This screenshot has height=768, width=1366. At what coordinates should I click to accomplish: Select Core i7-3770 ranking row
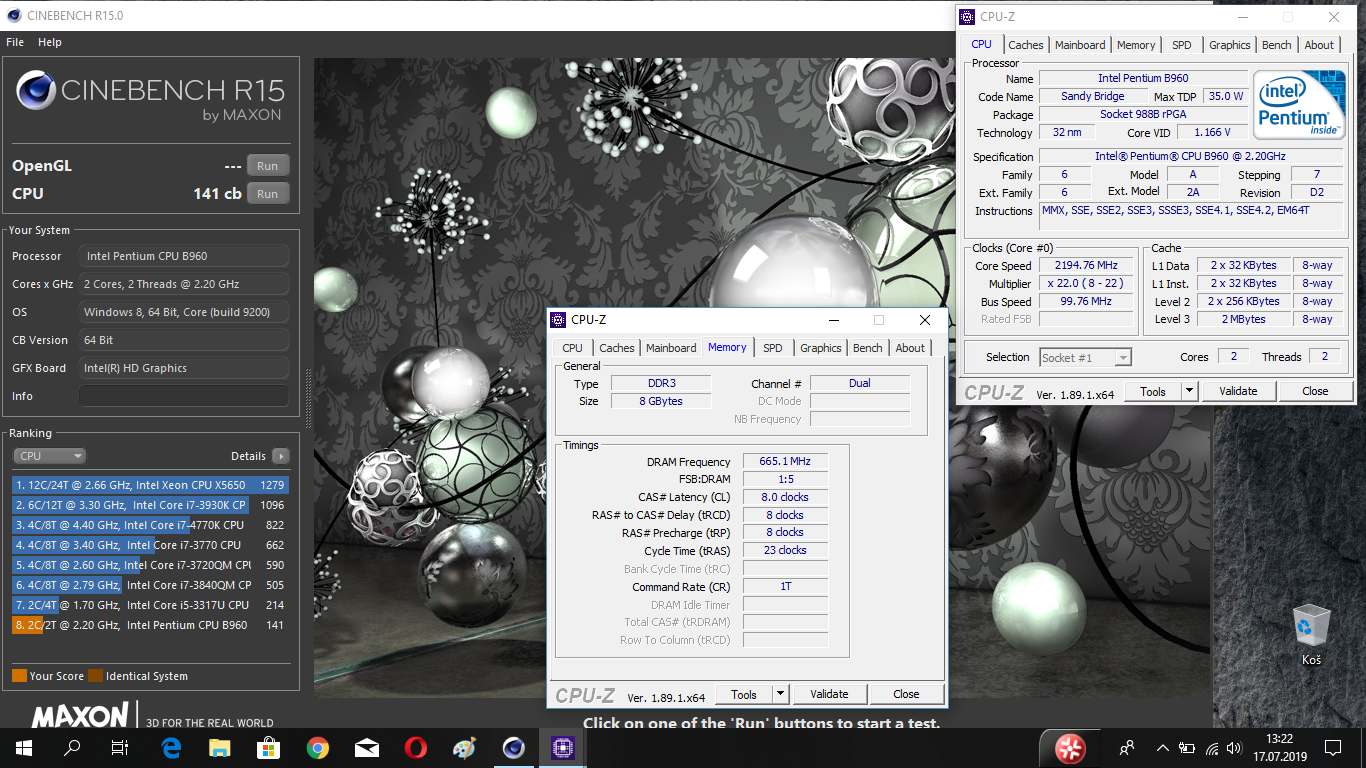pyautogui.click(x=151, y=545)
